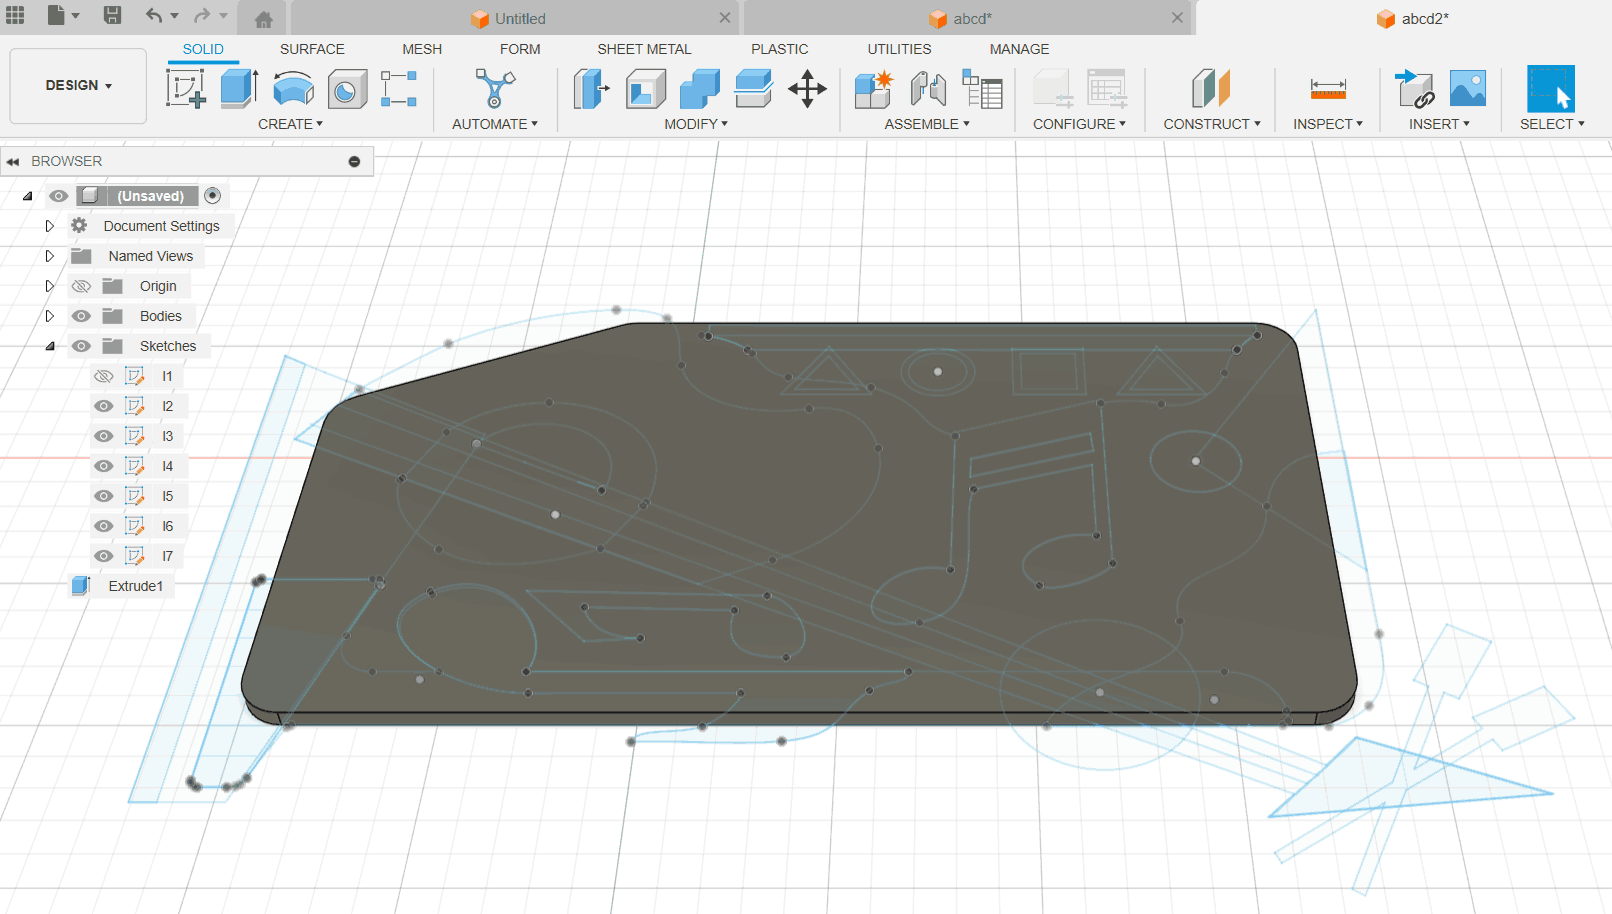Click the Insert Derive icon
Image resolution: width=1612 pixels, height=914 pixels.
click(x=1415, y=88)
